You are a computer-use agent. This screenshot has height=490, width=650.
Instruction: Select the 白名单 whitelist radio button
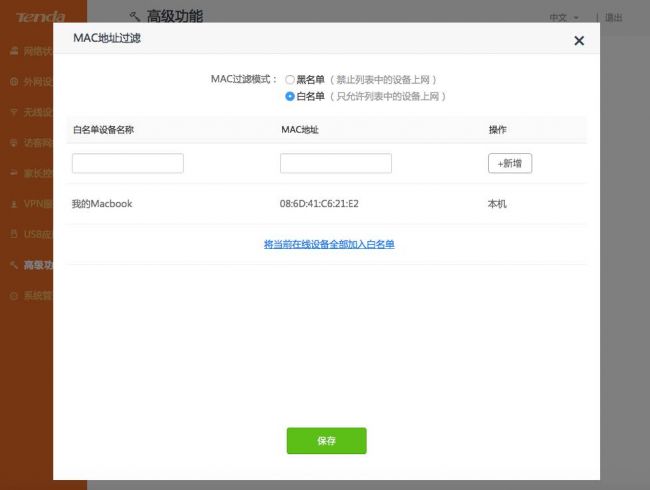[290, 96]
